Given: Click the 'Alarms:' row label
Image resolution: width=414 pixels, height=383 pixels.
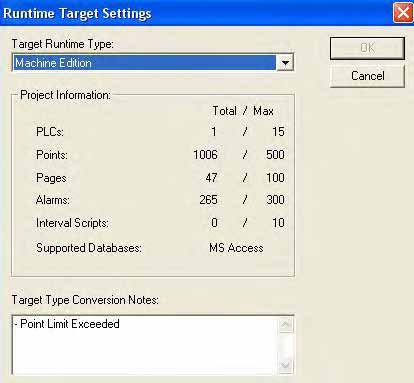Looking at the screenshot, I should click(x=53, y=200).
